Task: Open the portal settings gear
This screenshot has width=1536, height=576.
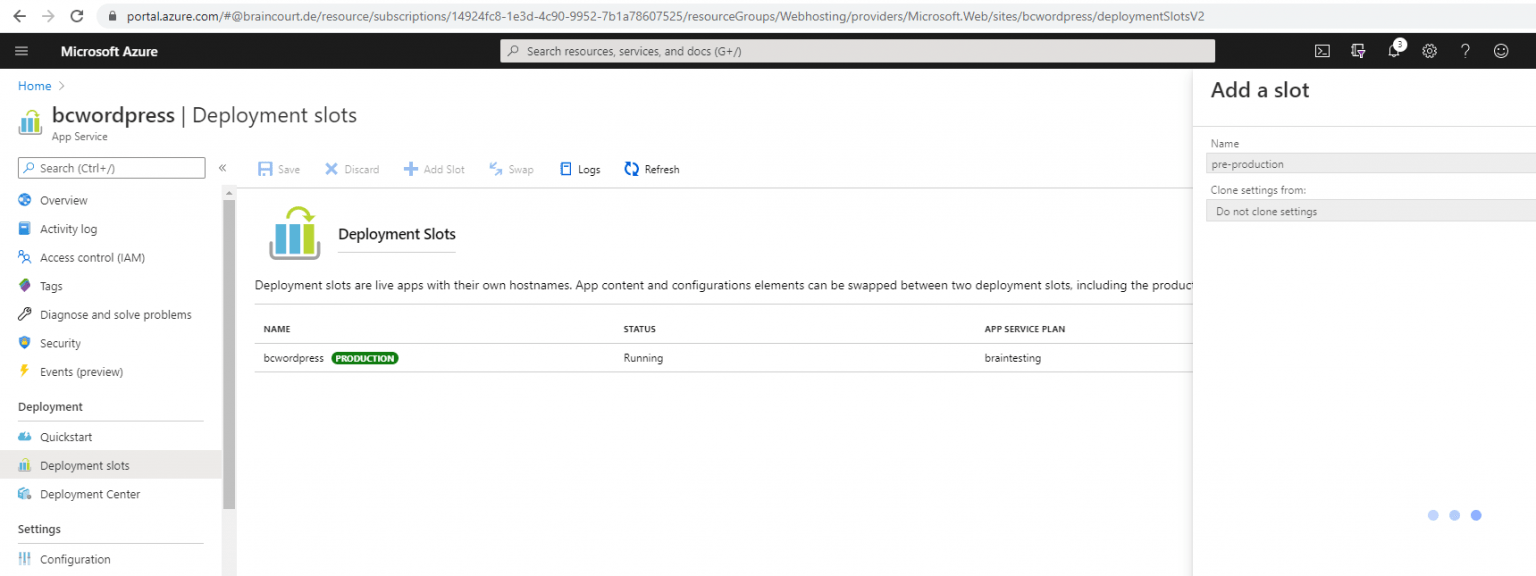Action: pos(1429,51)
